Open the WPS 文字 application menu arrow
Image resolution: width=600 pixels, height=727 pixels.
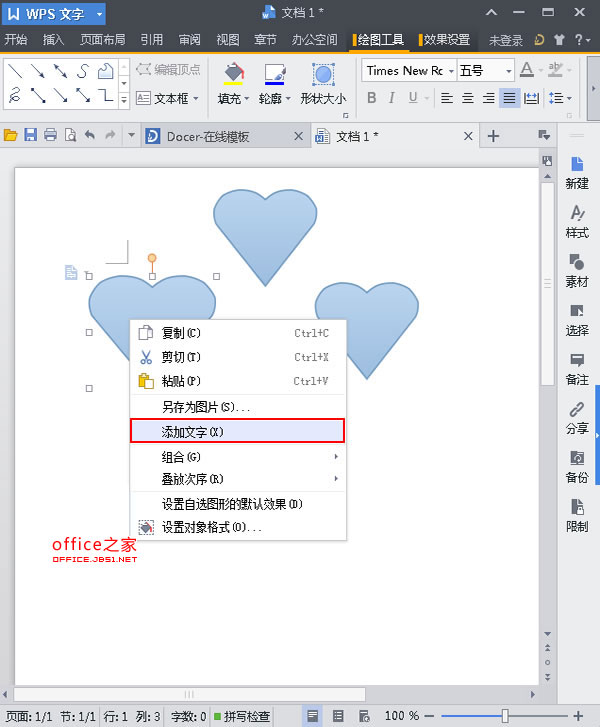tap(99, 14)
